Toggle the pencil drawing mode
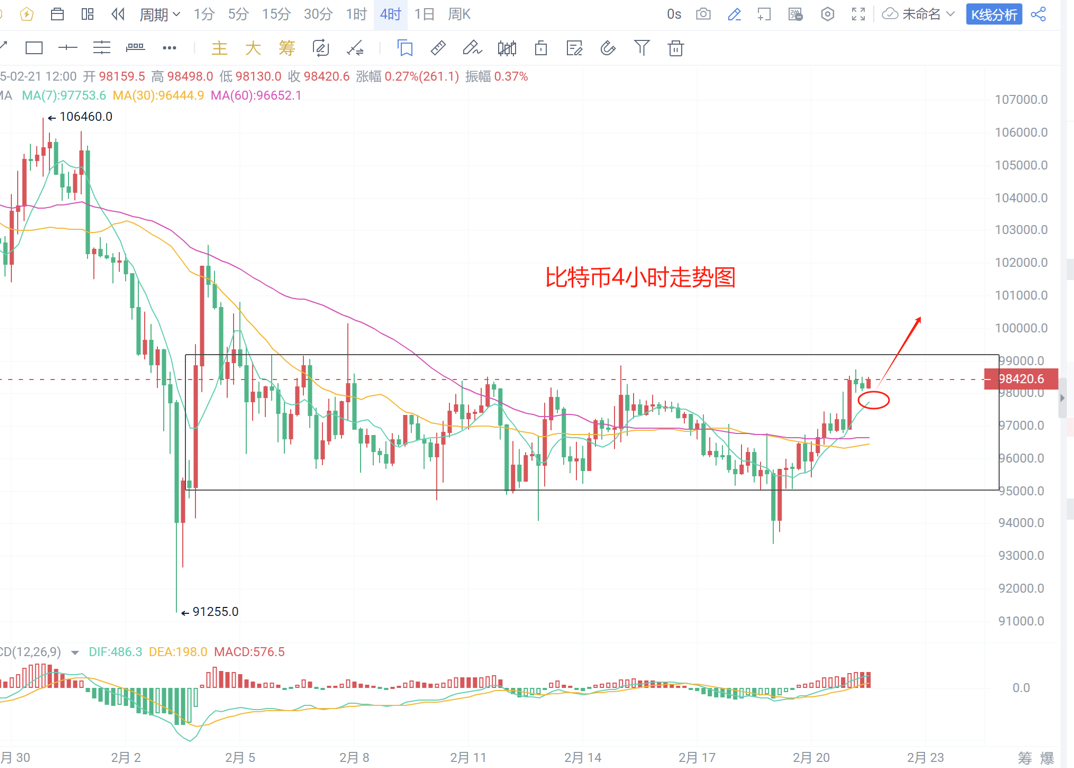Screen dimensions: 1074x768 (734, 14)
